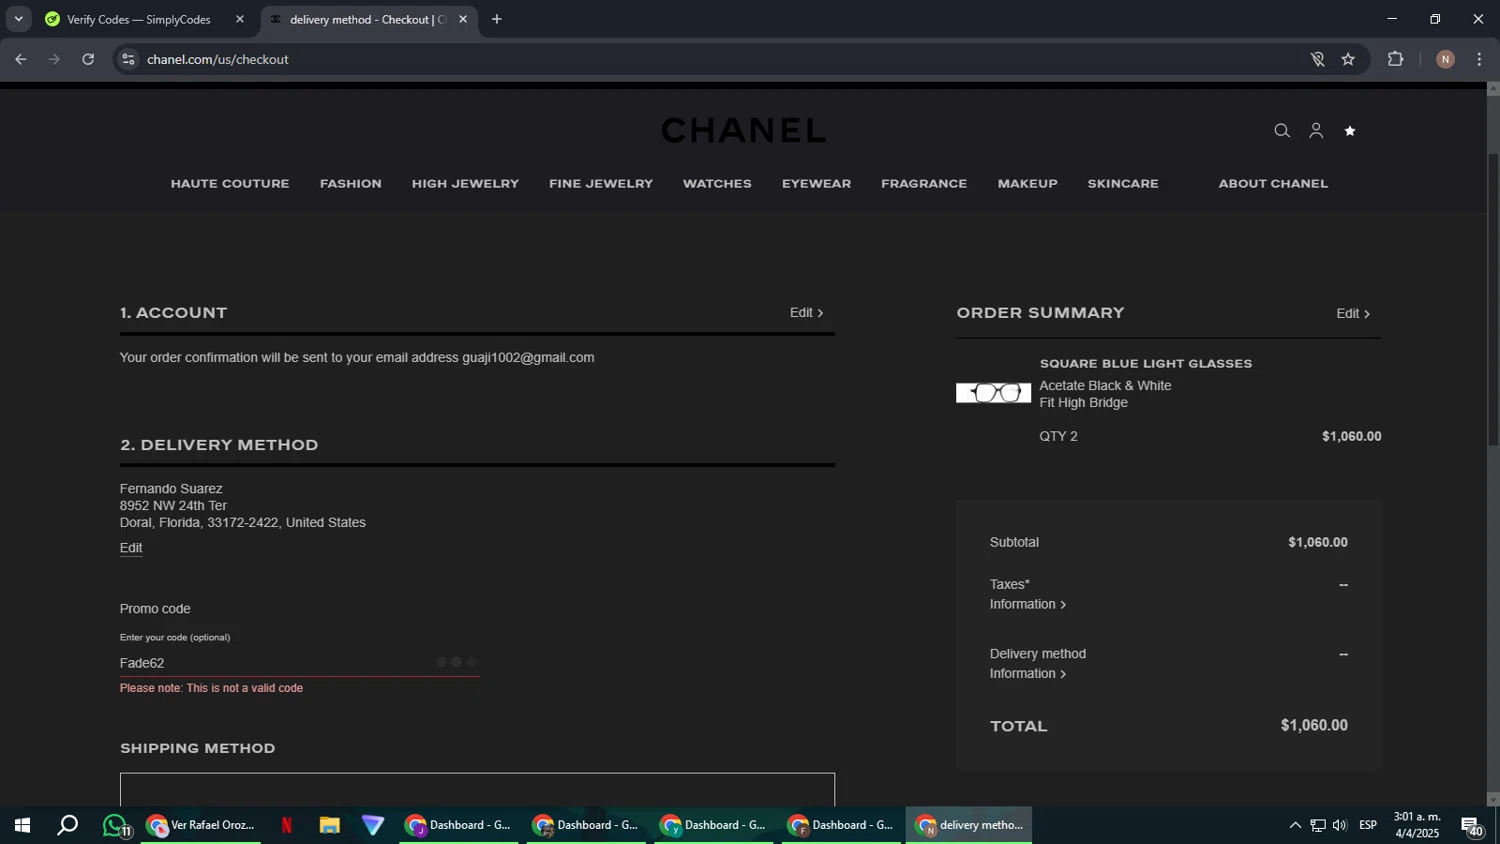Image resolution: width=1500 pixels, height=844 pixels.
Task: Select the delivery method - Checkout tab
Action: (x=367, y=19)
